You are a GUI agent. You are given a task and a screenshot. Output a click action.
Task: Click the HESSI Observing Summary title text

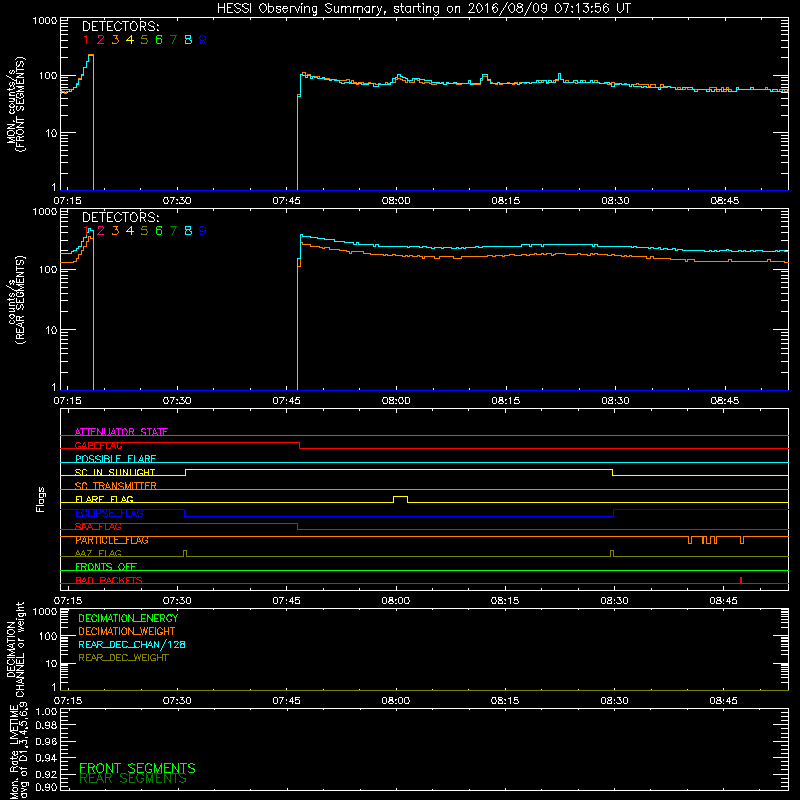(x=423, y=8)
